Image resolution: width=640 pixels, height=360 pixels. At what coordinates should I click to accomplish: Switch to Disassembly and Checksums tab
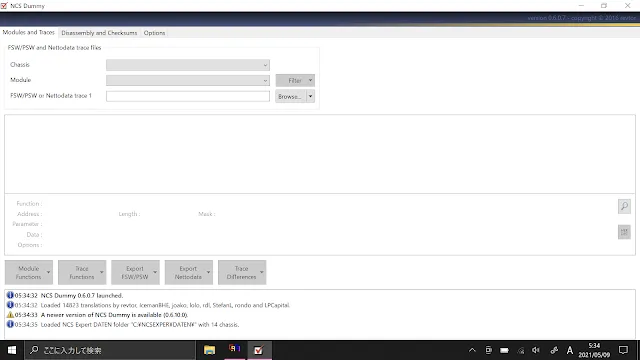pyautogui.click(x=99, y=33)
